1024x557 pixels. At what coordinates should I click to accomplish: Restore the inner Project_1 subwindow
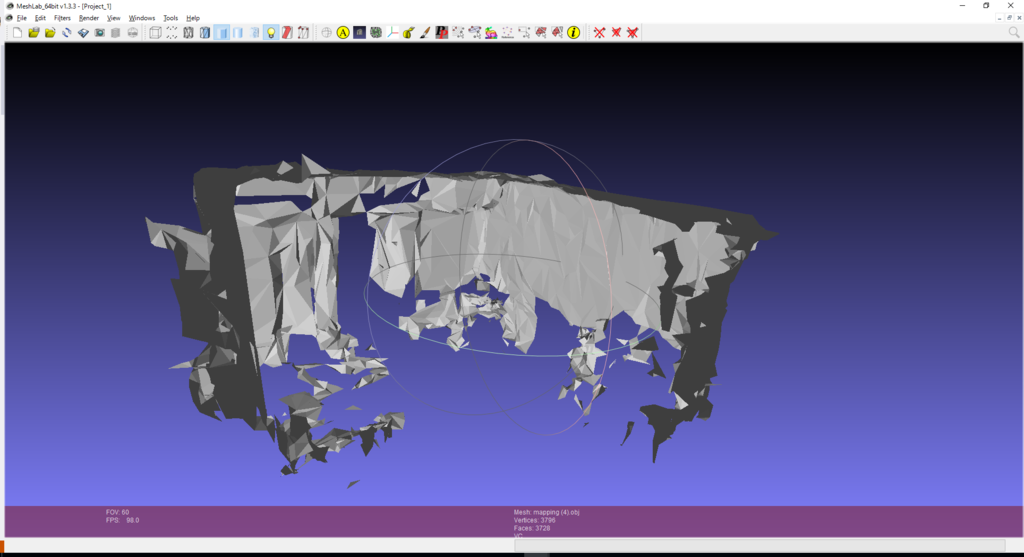(x=1010, y=18)
